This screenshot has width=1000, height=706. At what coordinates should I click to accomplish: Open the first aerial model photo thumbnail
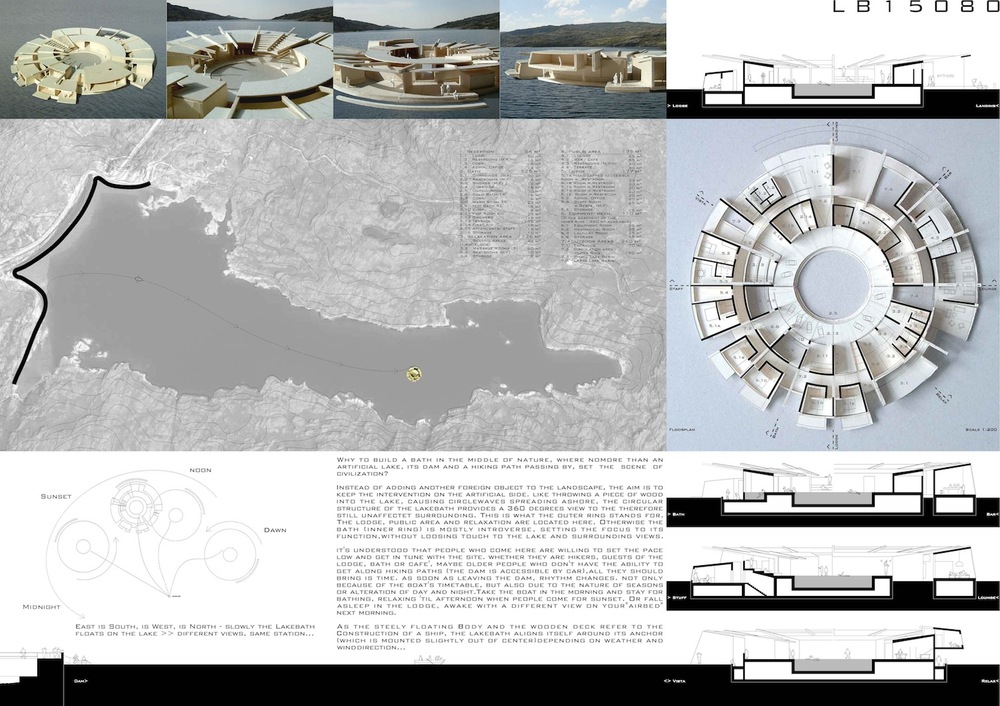(82, 59)
